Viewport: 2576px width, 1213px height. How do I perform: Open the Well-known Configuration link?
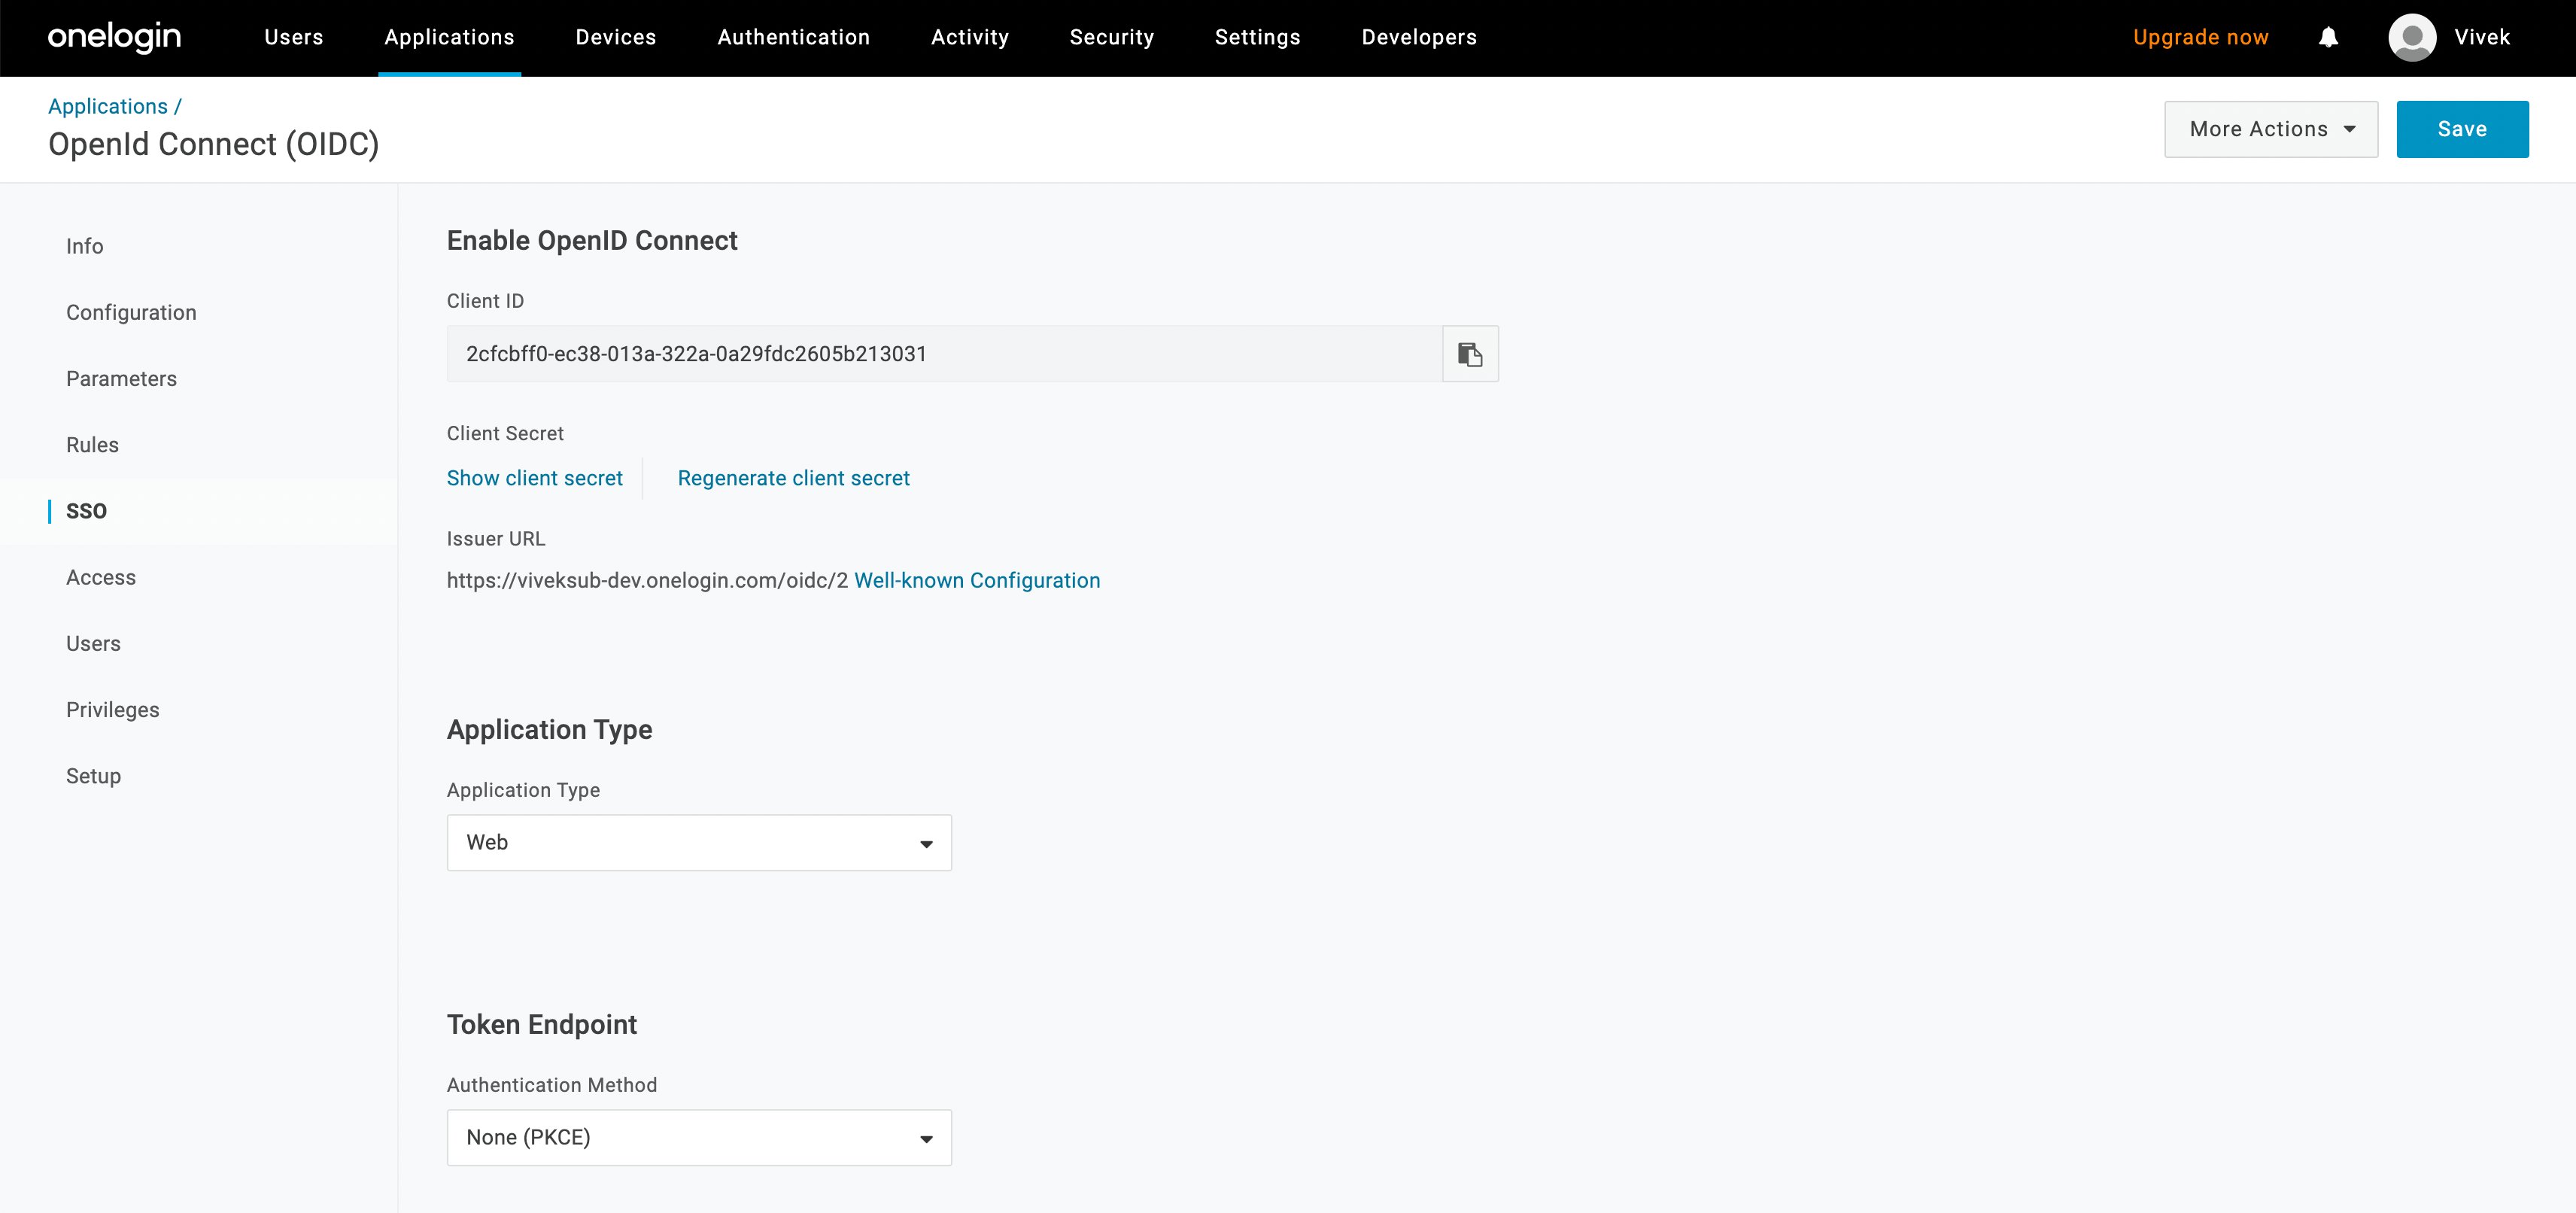point(977,581)
